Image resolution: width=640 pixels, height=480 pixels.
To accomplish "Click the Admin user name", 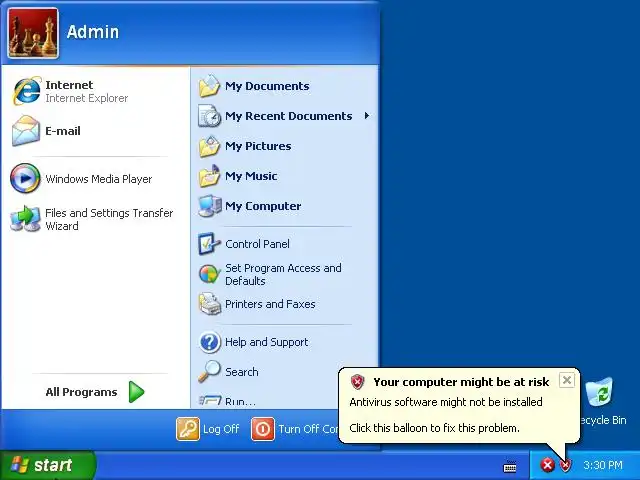I will [93, 32].
